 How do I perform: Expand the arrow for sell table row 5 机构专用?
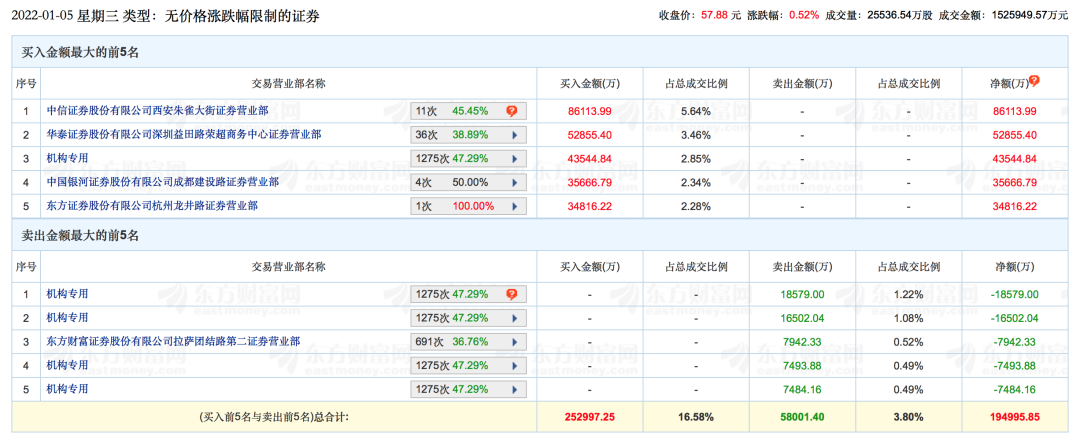point(514,389)
